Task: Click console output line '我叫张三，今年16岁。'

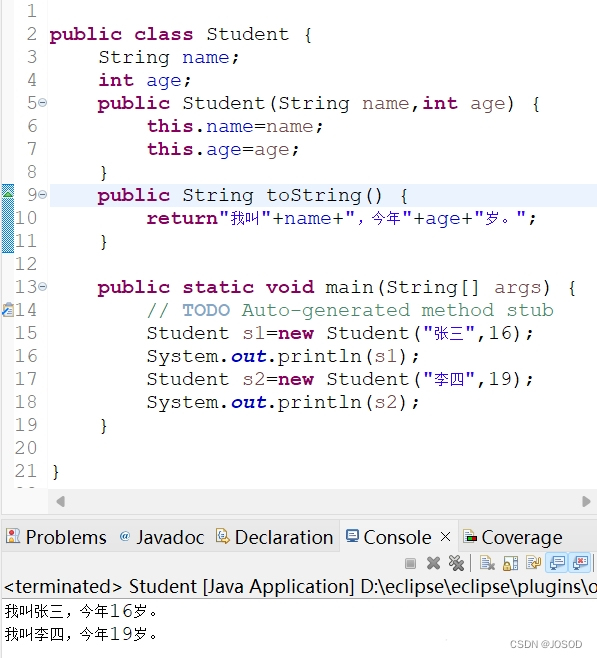Action: (81, 611)
